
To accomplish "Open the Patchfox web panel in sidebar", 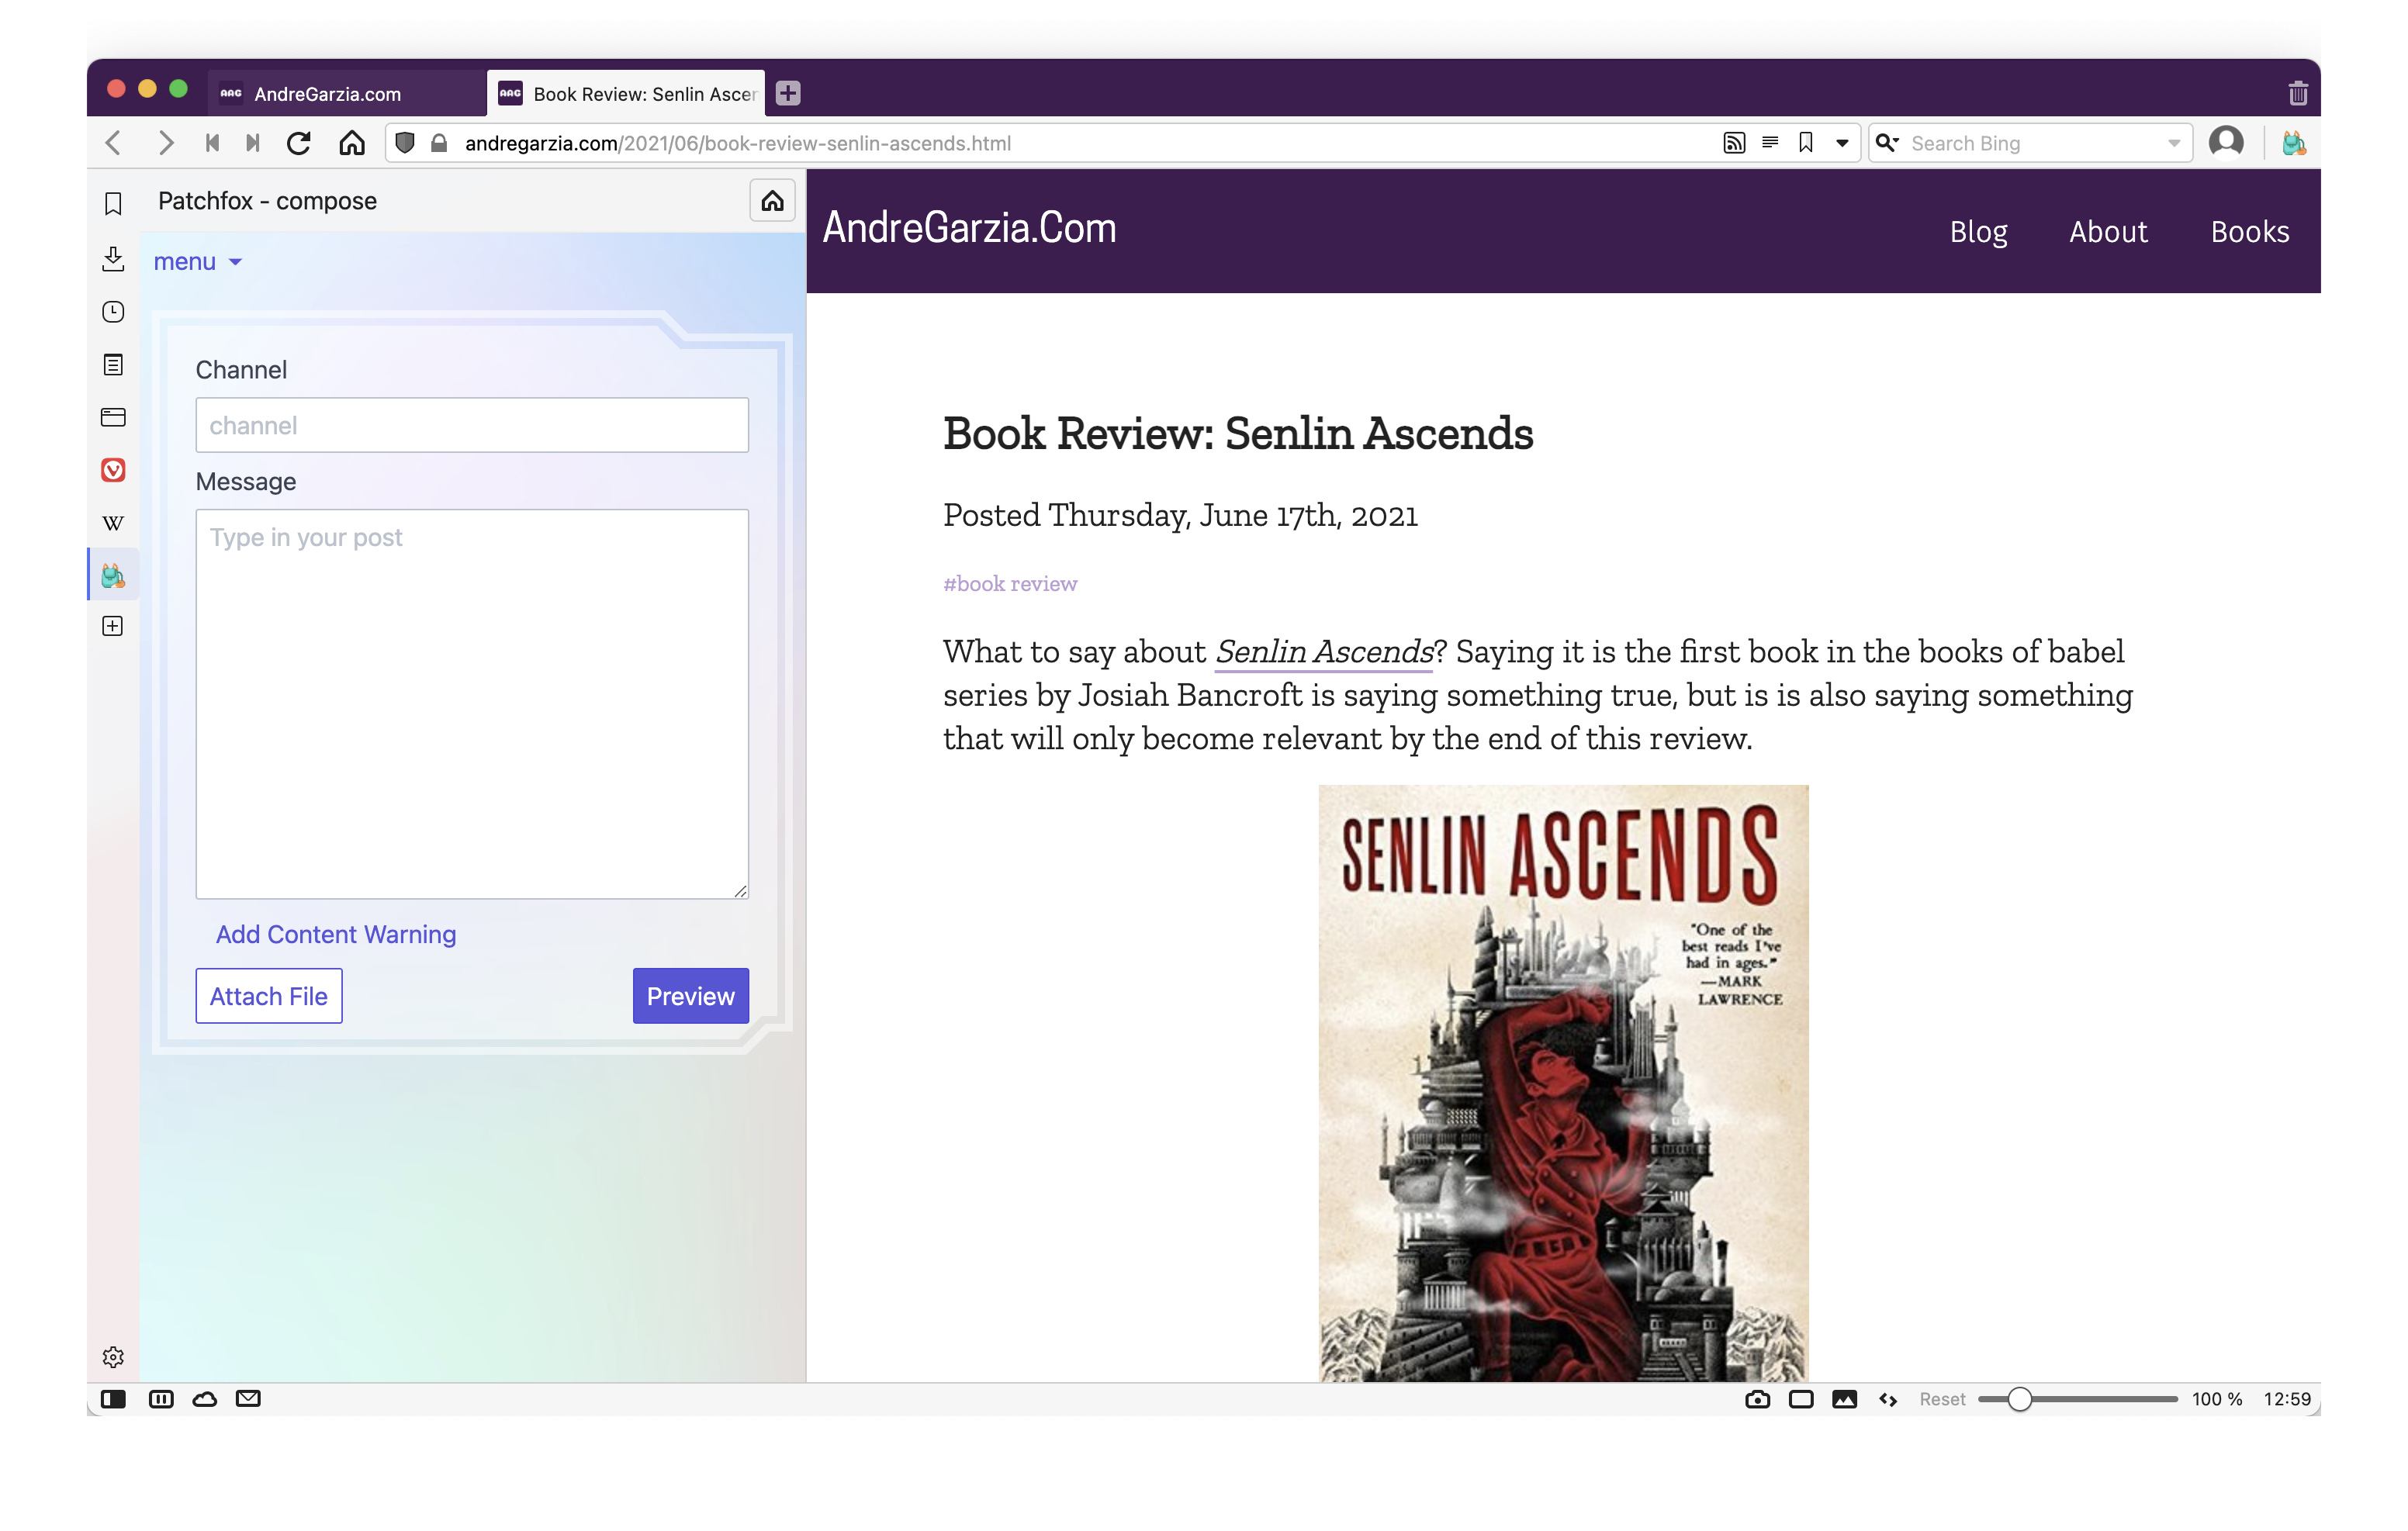I will 113,575.
